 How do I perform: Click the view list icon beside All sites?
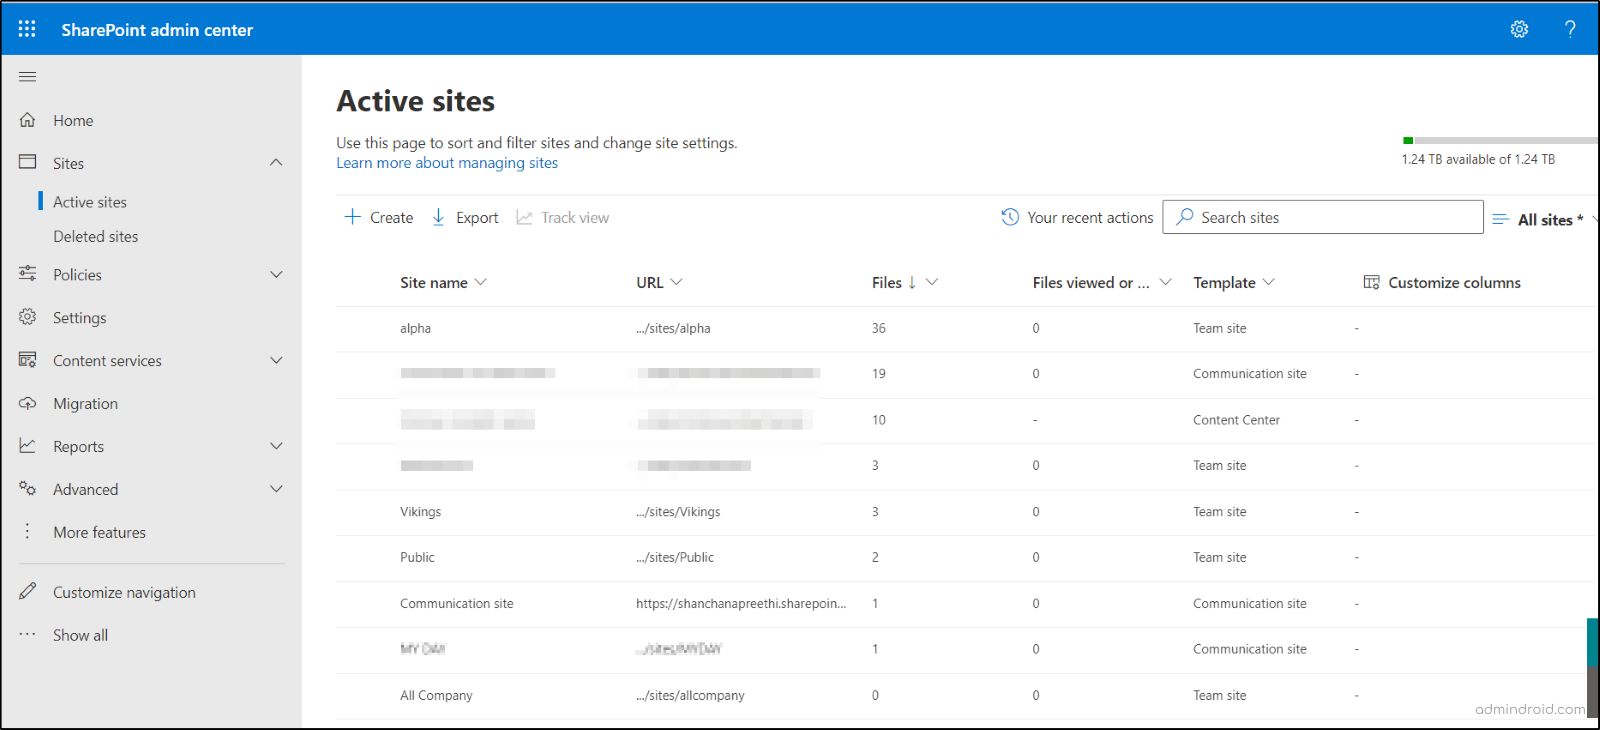pyautogui.click(x=1500, y=219)
